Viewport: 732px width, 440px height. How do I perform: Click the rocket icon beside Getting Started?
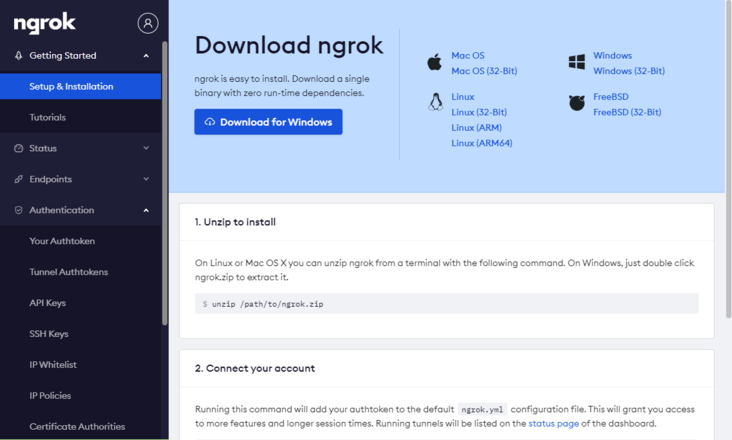pyautogui.click(x=19, y=56)
